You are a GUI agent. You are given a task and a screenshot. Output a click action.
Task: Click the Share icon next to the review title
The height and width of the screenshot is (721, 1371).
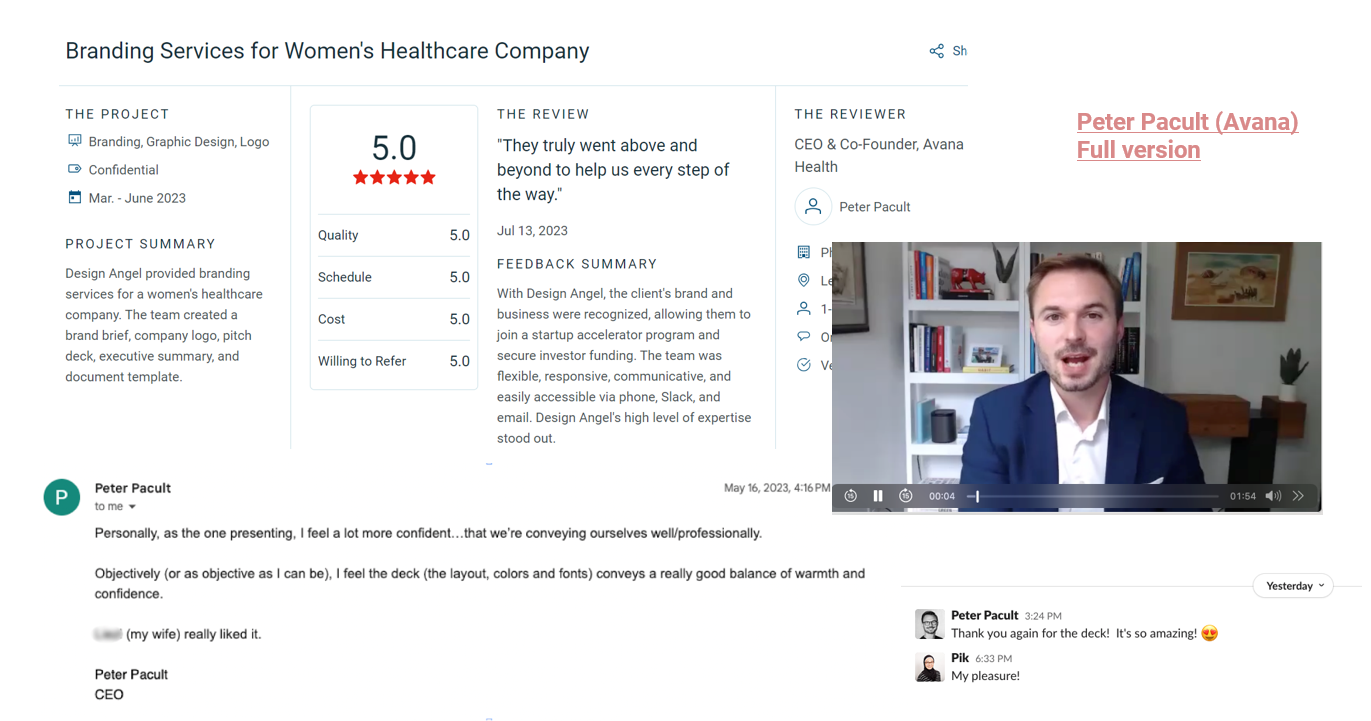click(x=936, y=51)
